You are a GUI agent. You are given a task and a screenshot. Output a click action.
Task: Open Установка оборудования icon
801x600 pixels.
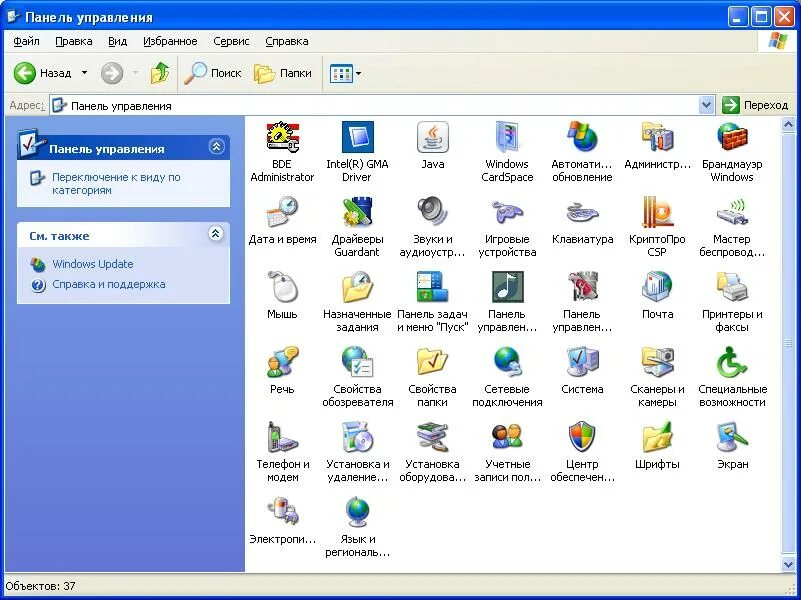(432, 437)
